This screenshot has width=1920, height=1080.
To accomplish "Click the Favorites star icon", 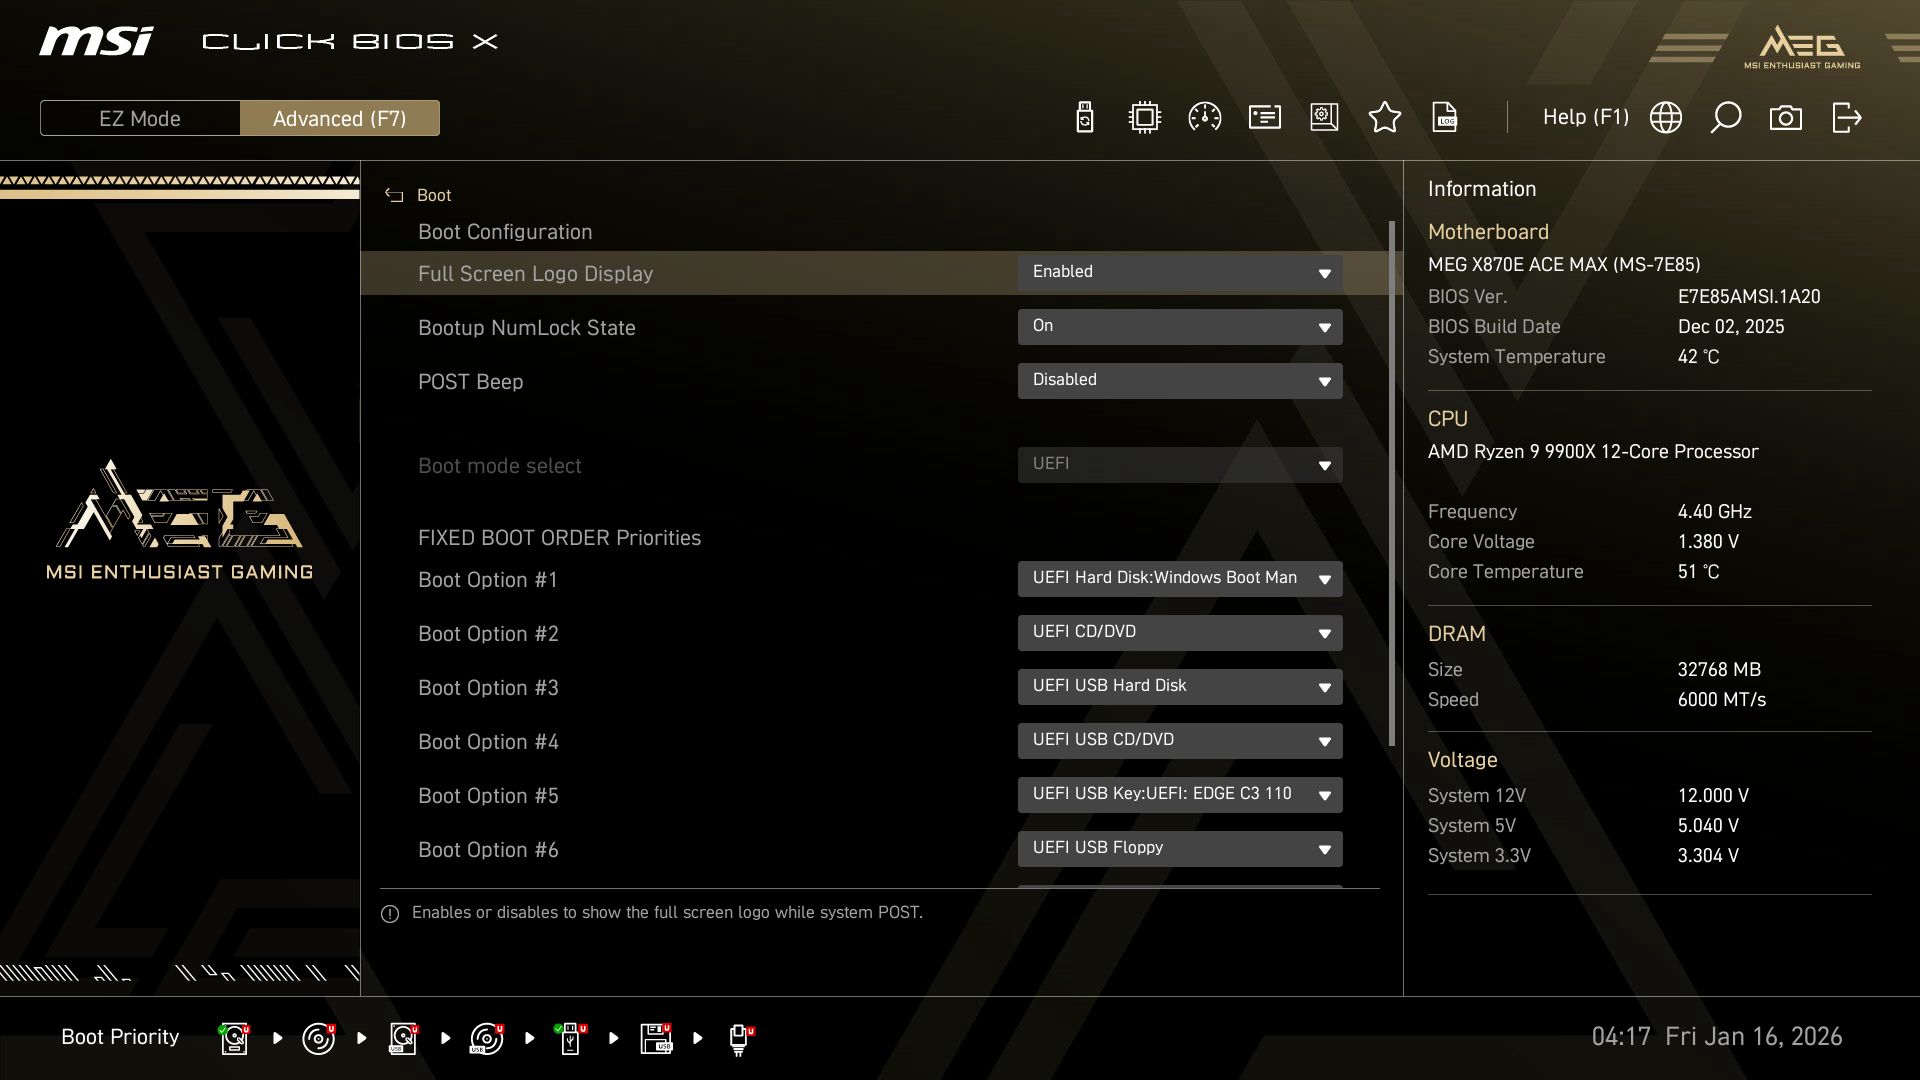I will tap(1385, 117).
